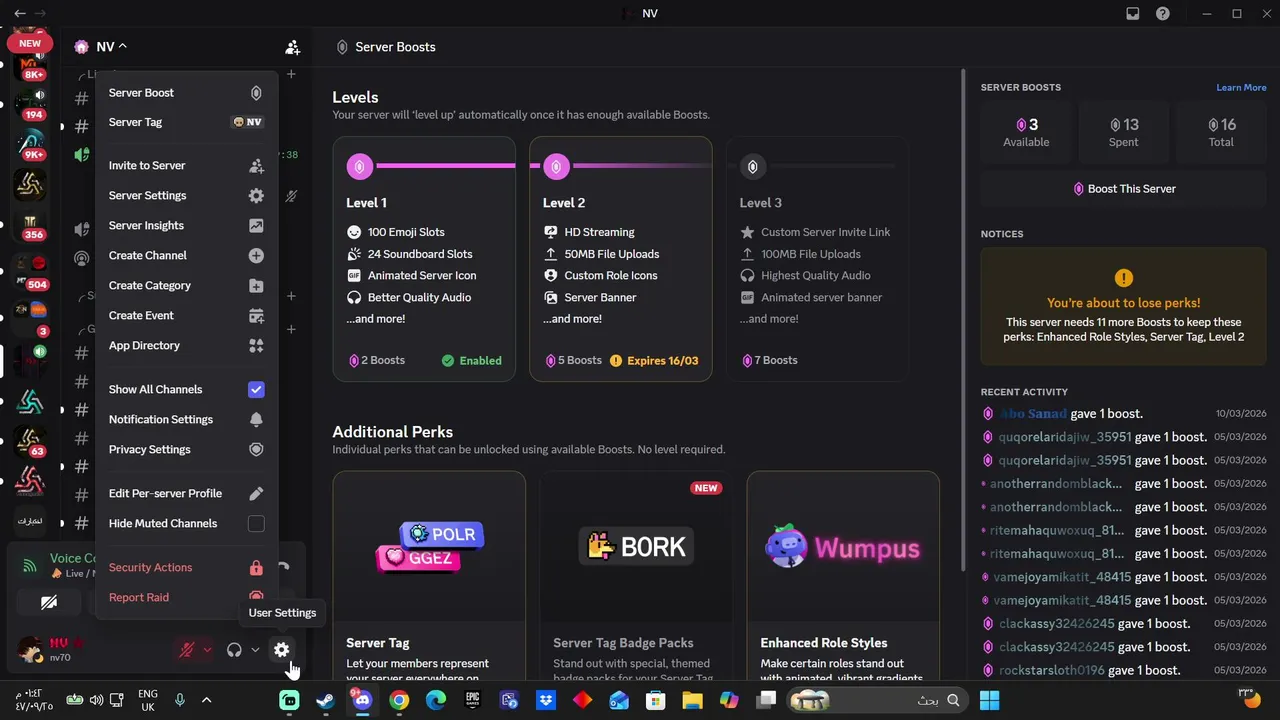Unmute the red microphone icon
The width and height of the screenshot is (1280, 720).
tap(187, 650)
